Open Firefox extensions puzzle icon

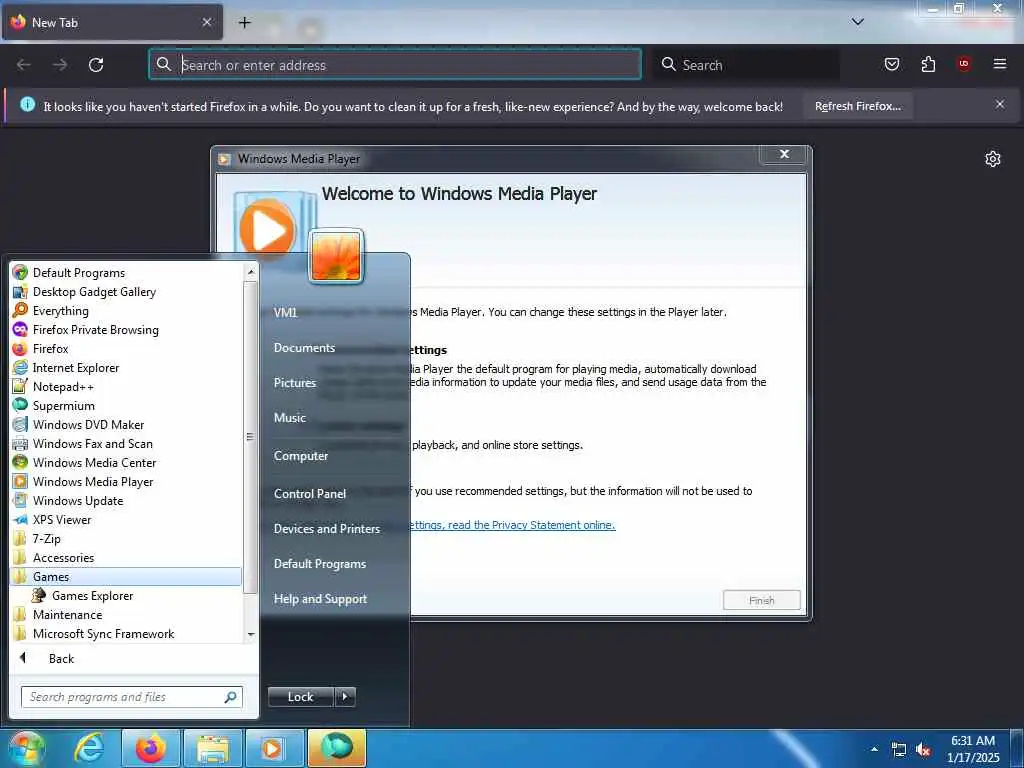(928, 64)
